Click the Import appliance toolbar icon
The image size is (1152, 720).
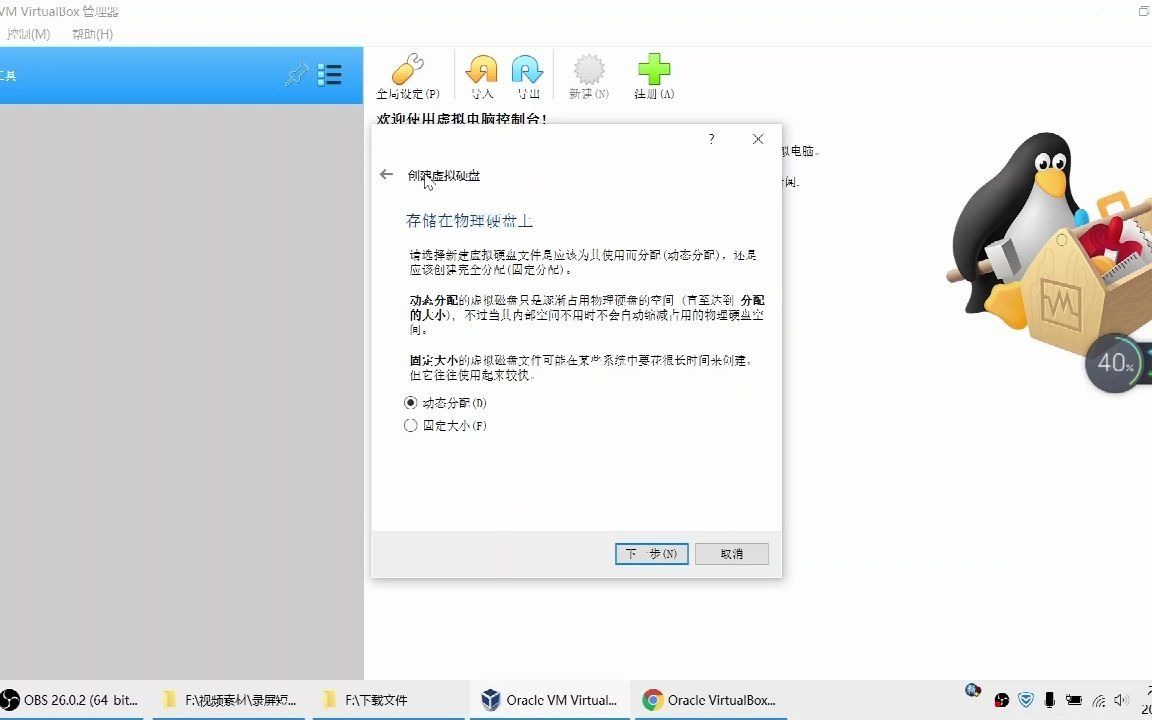(481, 75)
